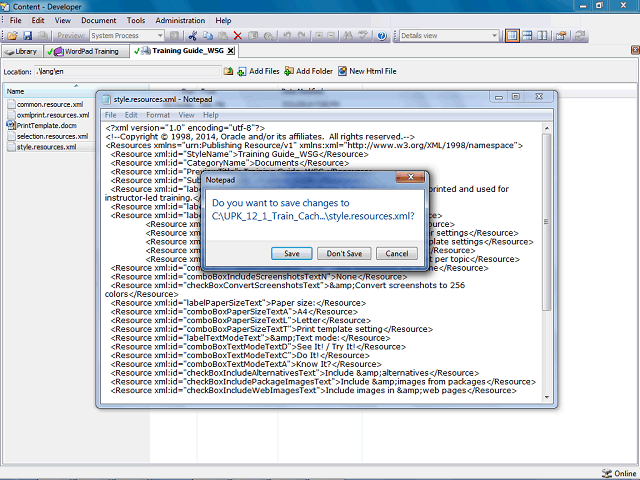Image resolution: width=640 pixels, height=480 pixels.
Task: Open the Help menu in Developer
Action: pyautogui.click(x=223, y=20)
